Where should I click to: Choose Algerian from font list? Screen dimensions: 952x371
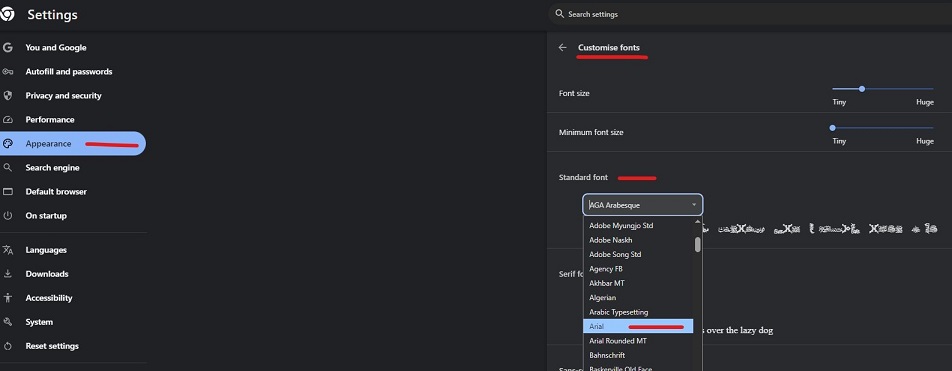639,298
